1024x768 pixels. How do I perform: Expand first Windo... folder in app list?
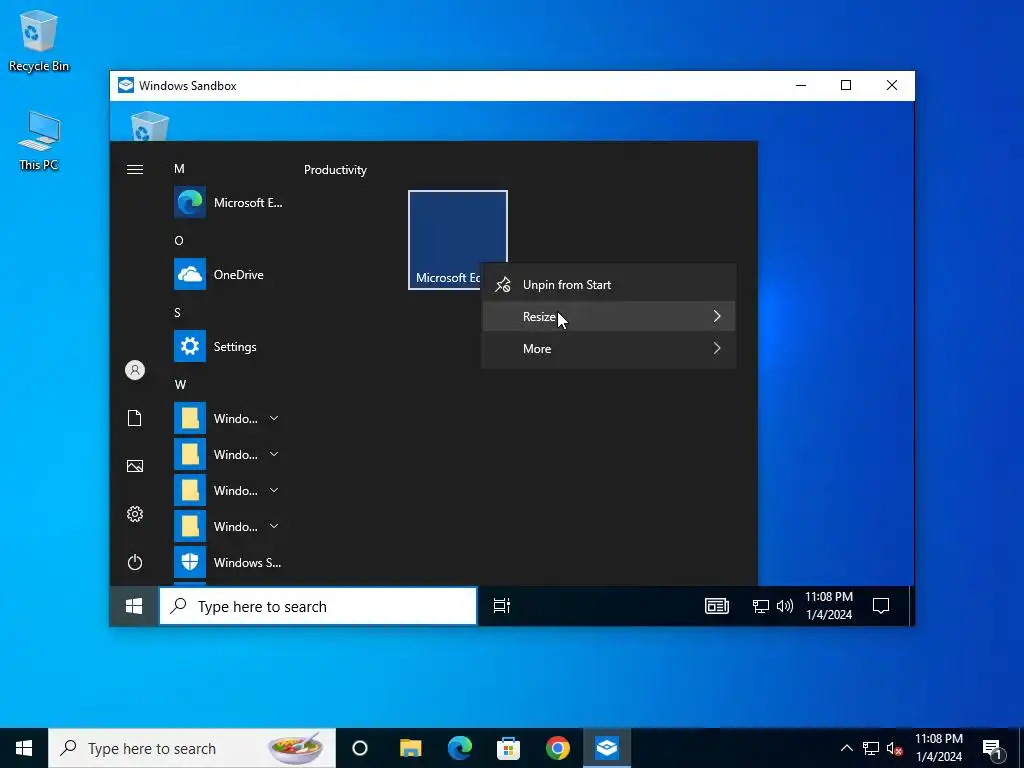click(274, 418)
